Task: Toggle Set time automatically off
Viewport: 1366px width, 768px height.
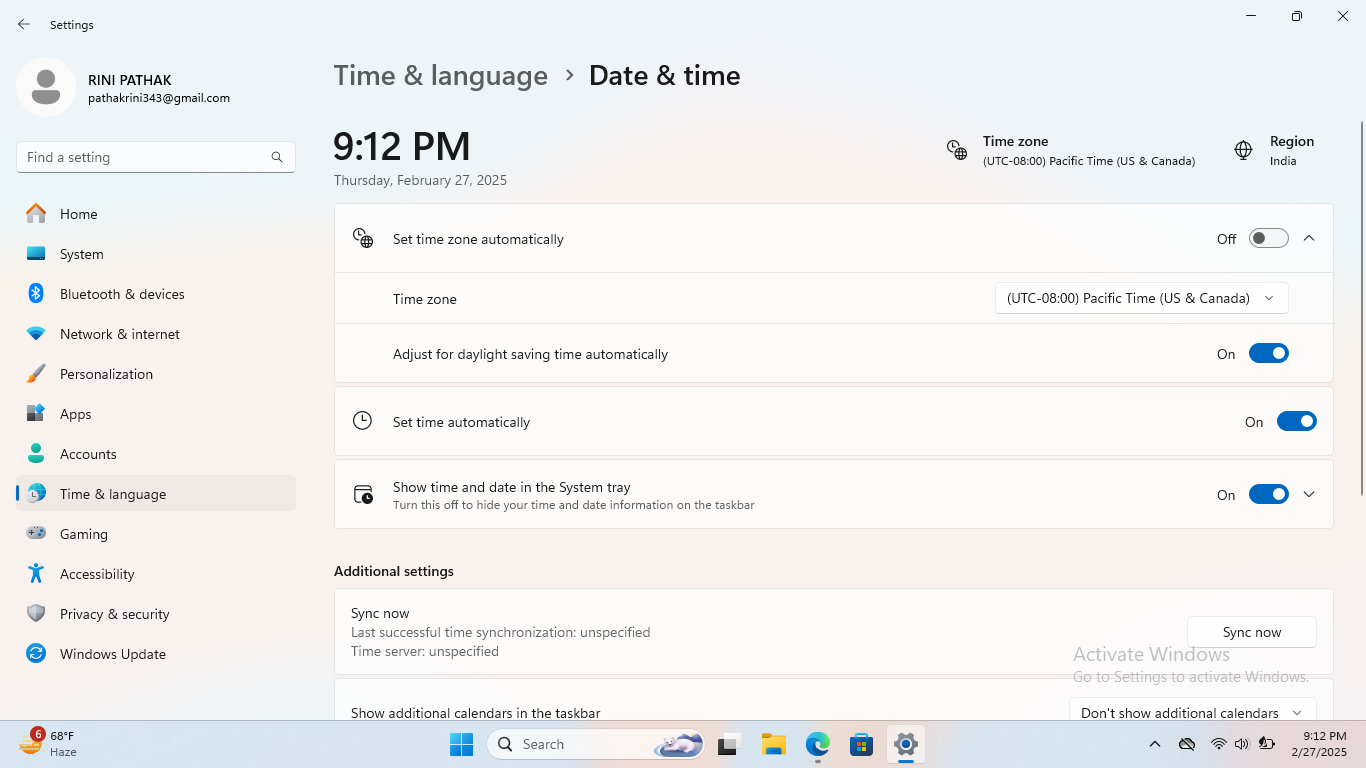Action: [1296, 422]
